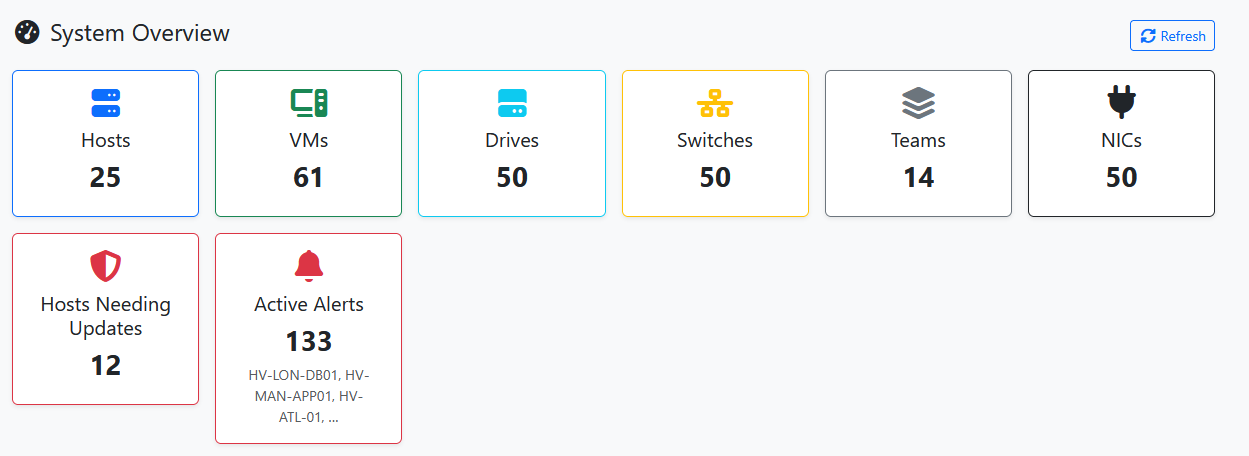Open the Hosts Needing Updates label
The width and height of the screenshot is (1249, 456).
105,316
